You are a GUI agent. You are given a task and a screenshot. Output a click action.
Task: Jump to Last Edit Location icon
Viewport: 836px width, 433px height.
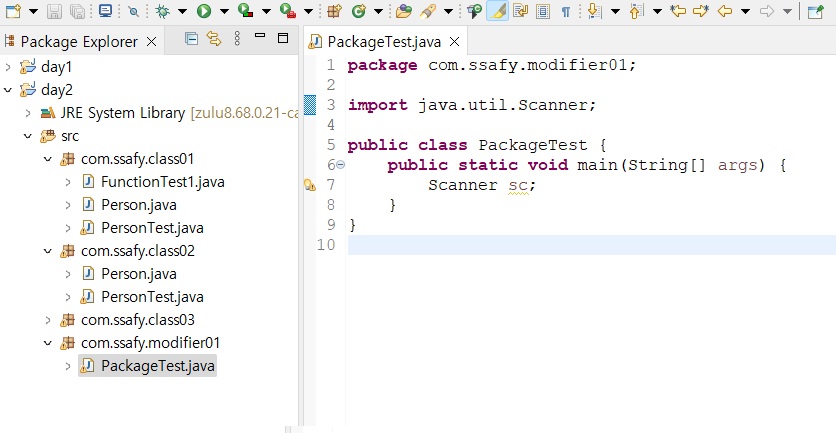678,11
